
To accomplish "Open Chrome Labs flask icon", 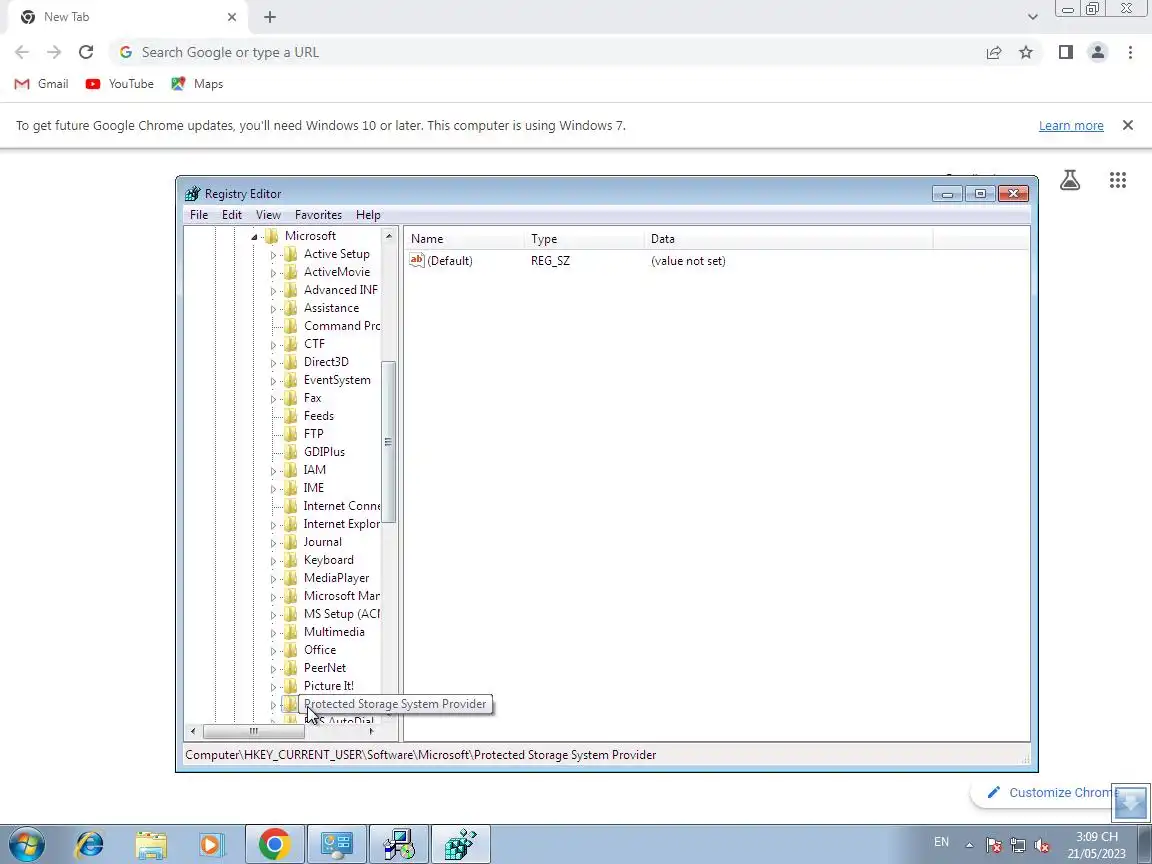I will click(1070, 180).
